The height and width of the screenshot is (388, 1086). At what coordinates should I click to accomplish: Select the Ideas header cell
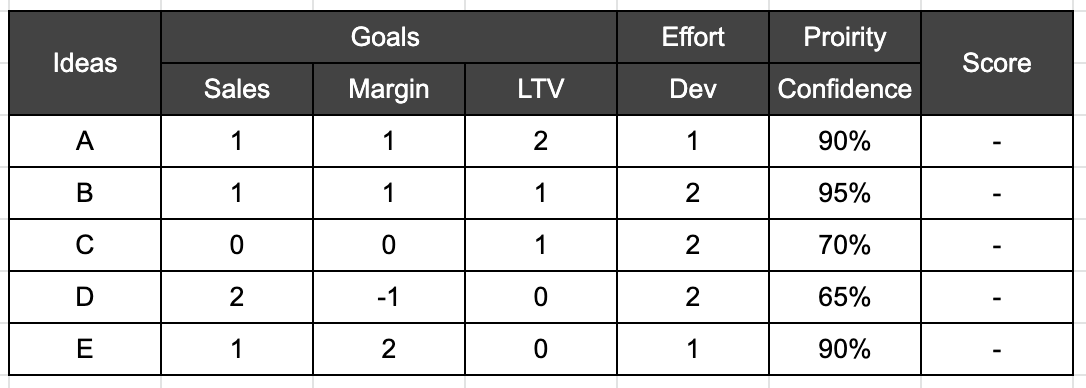84,63
